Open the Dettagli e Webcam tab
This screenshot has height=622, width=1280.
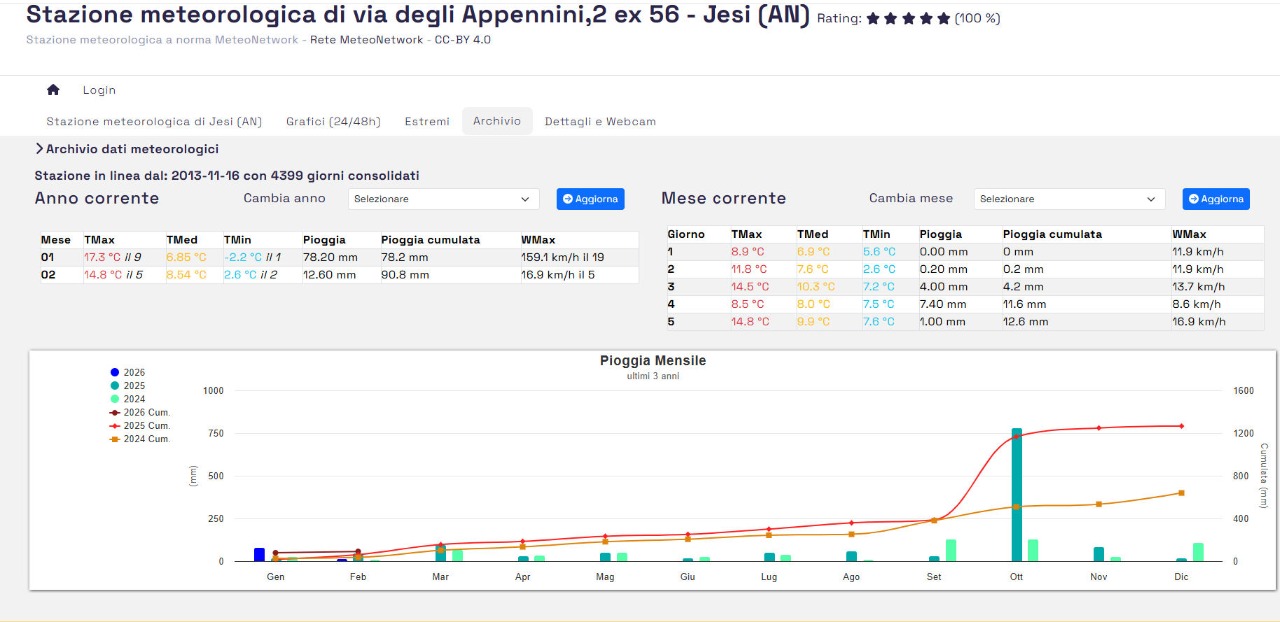click(x=600, y=122)
